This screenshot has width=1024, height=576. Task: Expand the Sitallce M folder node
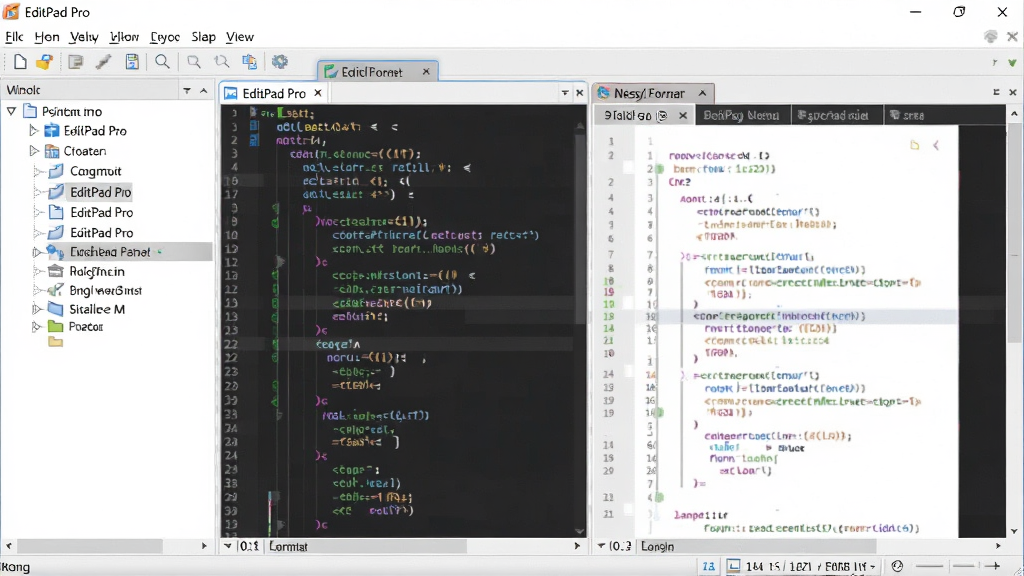37,309
